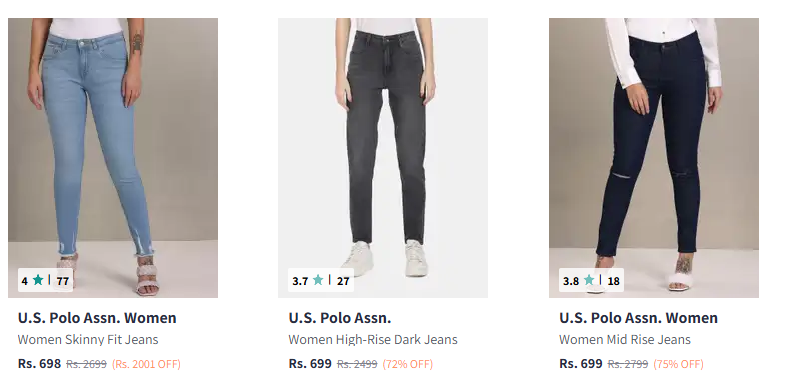Image resolution: width=786 pixels, height=390 pixels.
Task: Select Women Skinny Fit Jeans title
Action: pos(88,340)
